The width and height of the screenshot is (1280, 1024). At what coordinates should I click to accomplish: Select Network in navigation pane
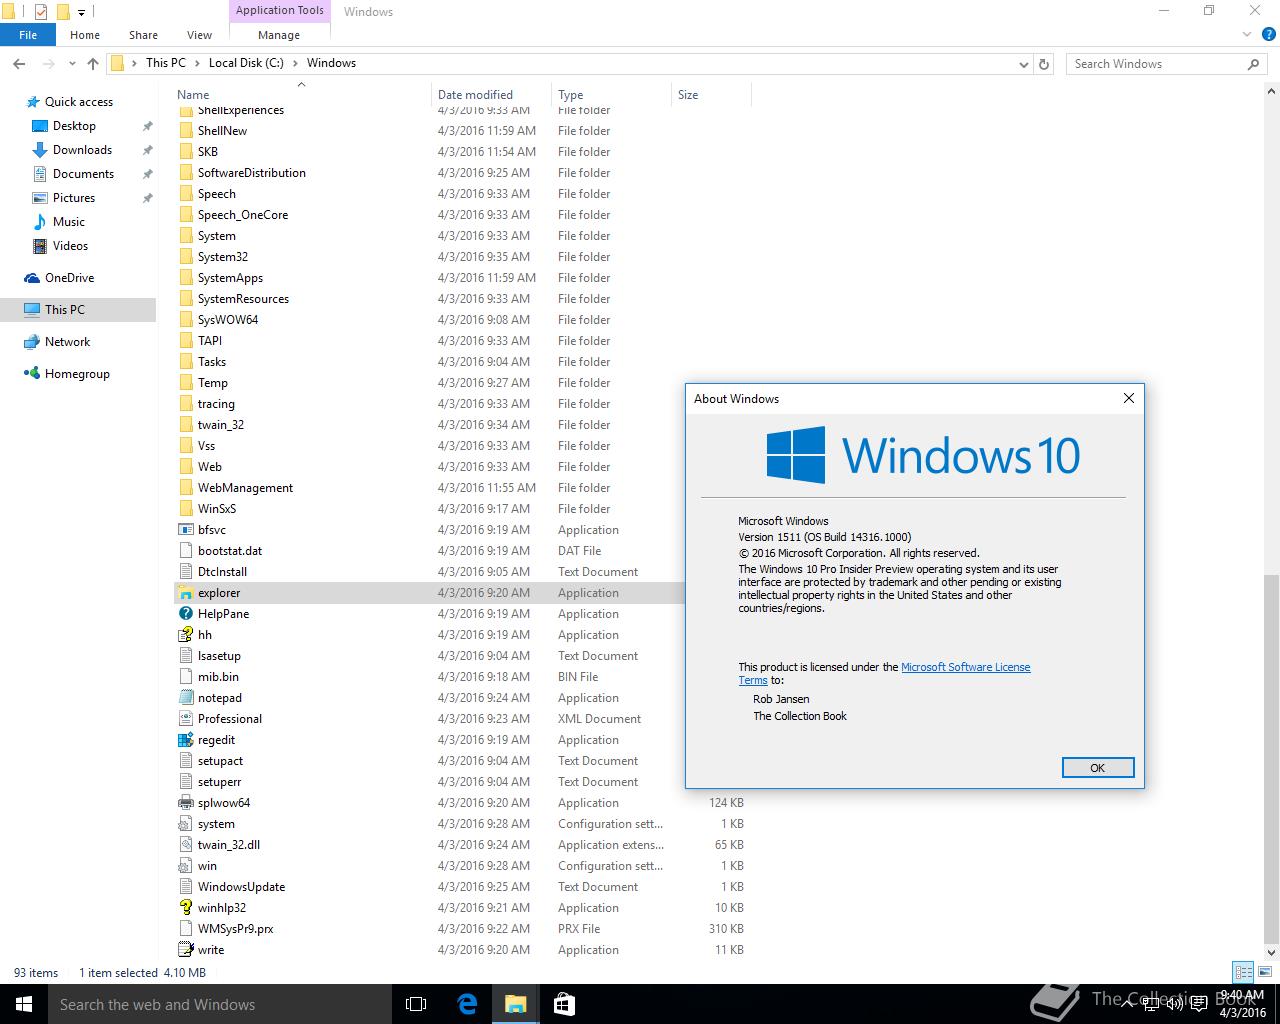(x=67, y=342)
